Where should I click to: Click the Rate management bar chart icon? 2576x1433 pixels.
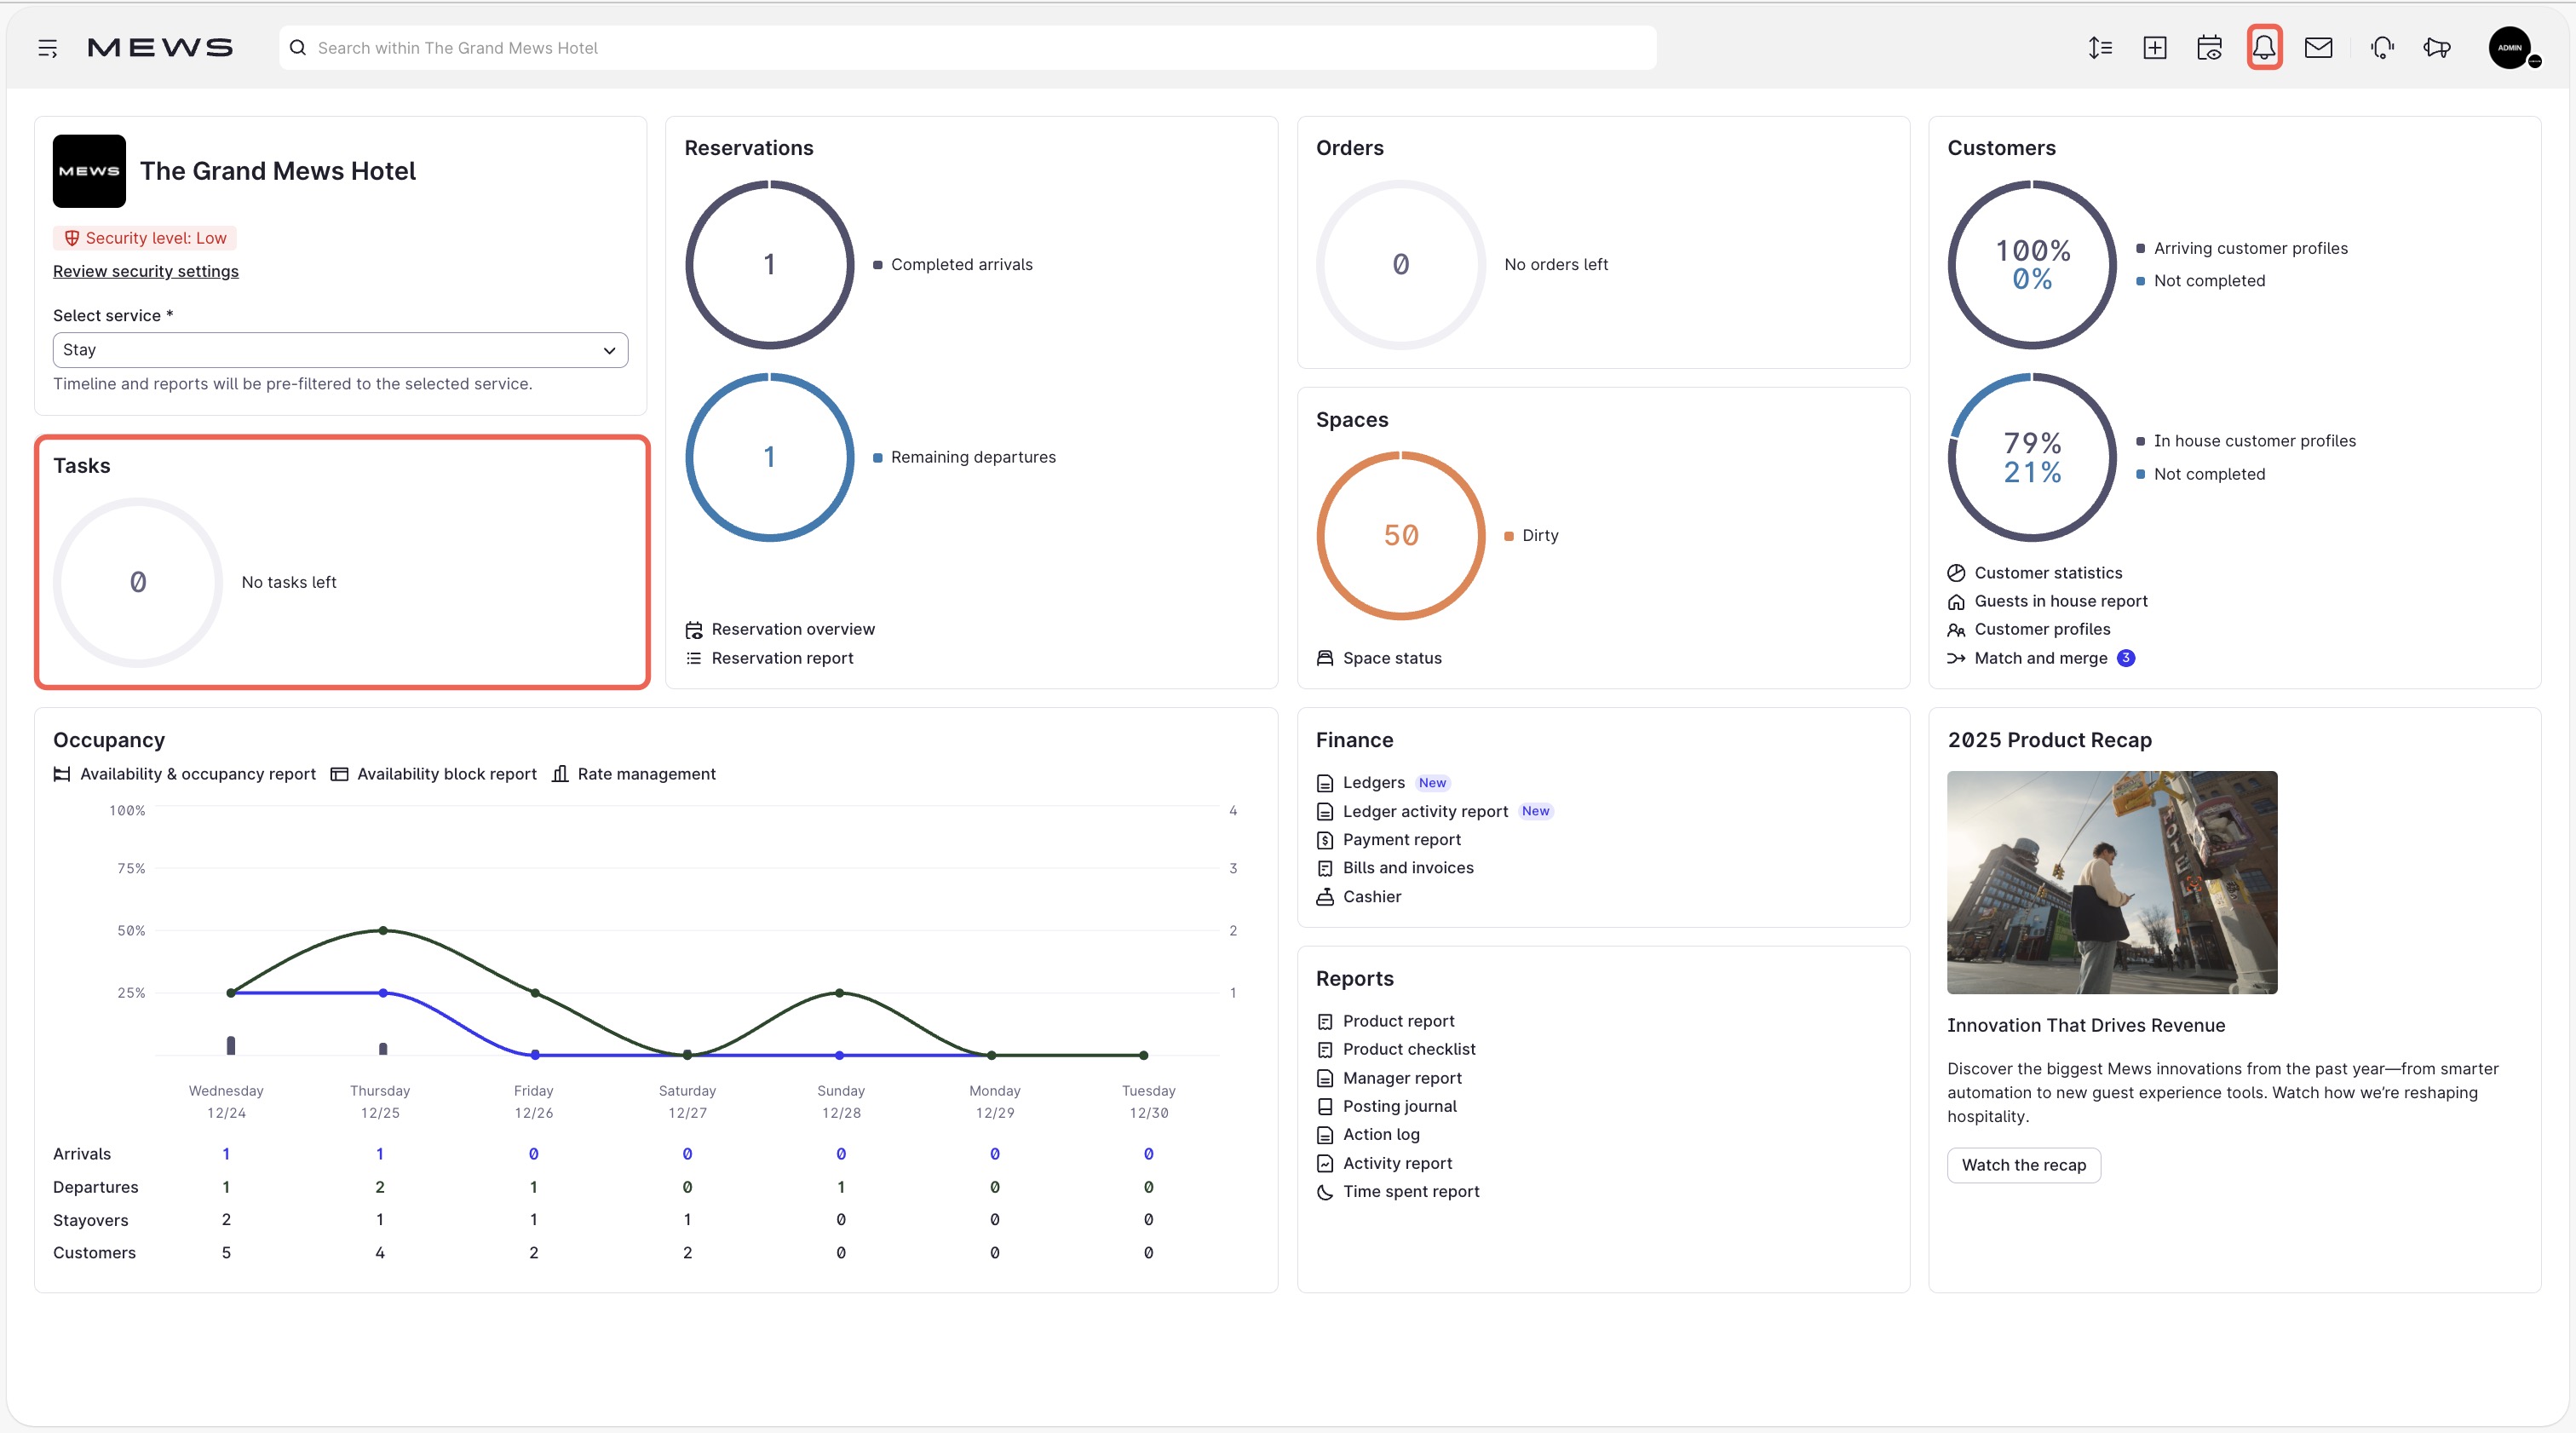click(560, 774)
